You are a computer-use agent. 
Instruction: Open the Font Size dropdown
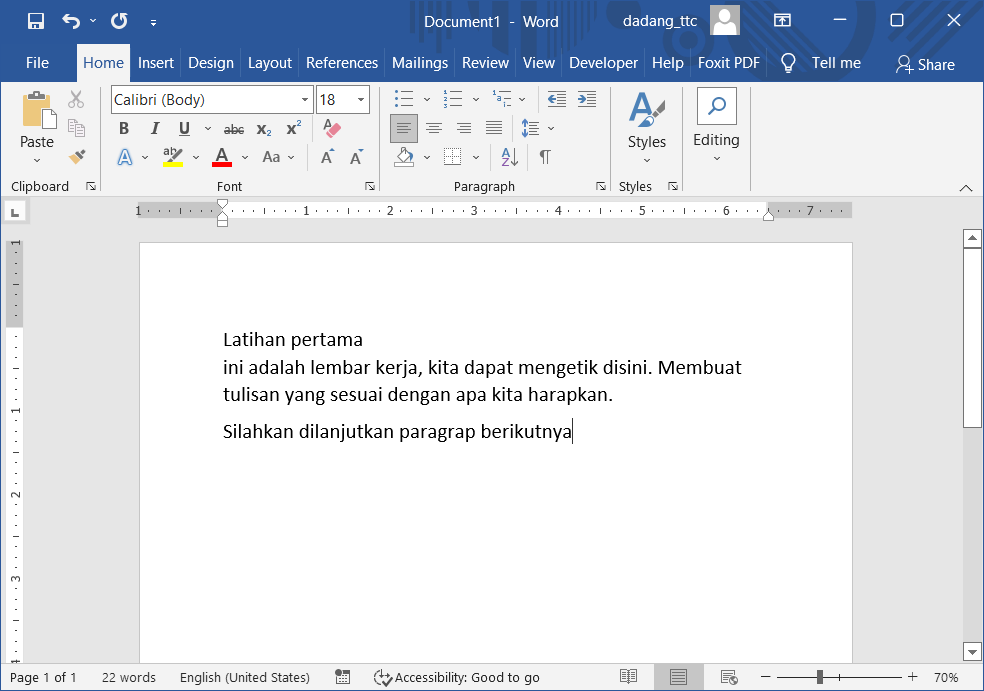(360, 99)
